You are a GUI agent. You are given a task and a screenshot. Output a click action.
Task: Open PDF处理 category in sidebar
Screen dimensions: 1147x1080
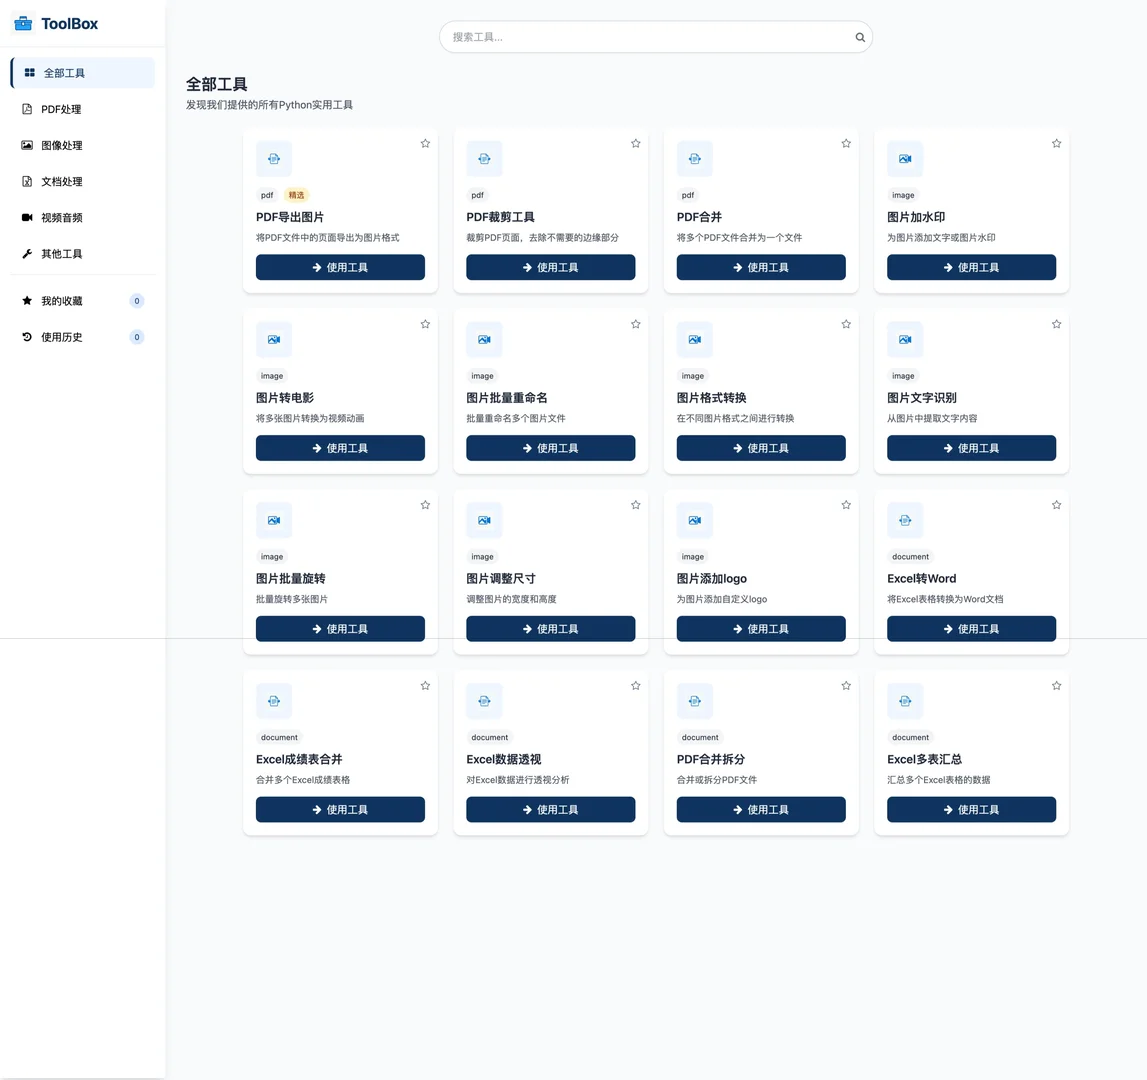click(83, 109)
